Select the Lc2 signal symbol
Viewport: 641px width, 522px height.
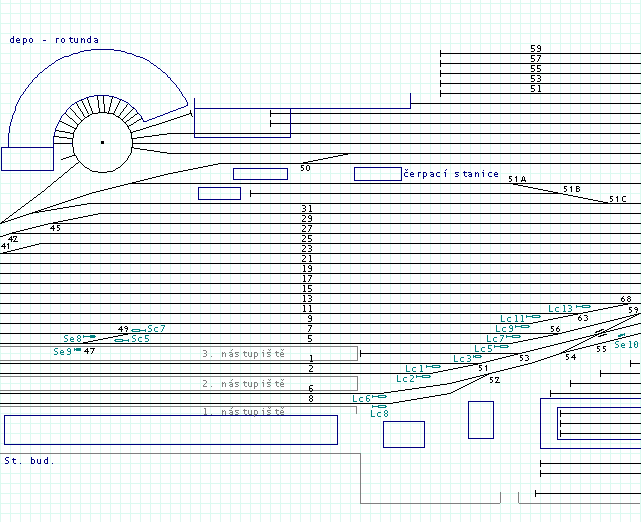tap(424, 376)
